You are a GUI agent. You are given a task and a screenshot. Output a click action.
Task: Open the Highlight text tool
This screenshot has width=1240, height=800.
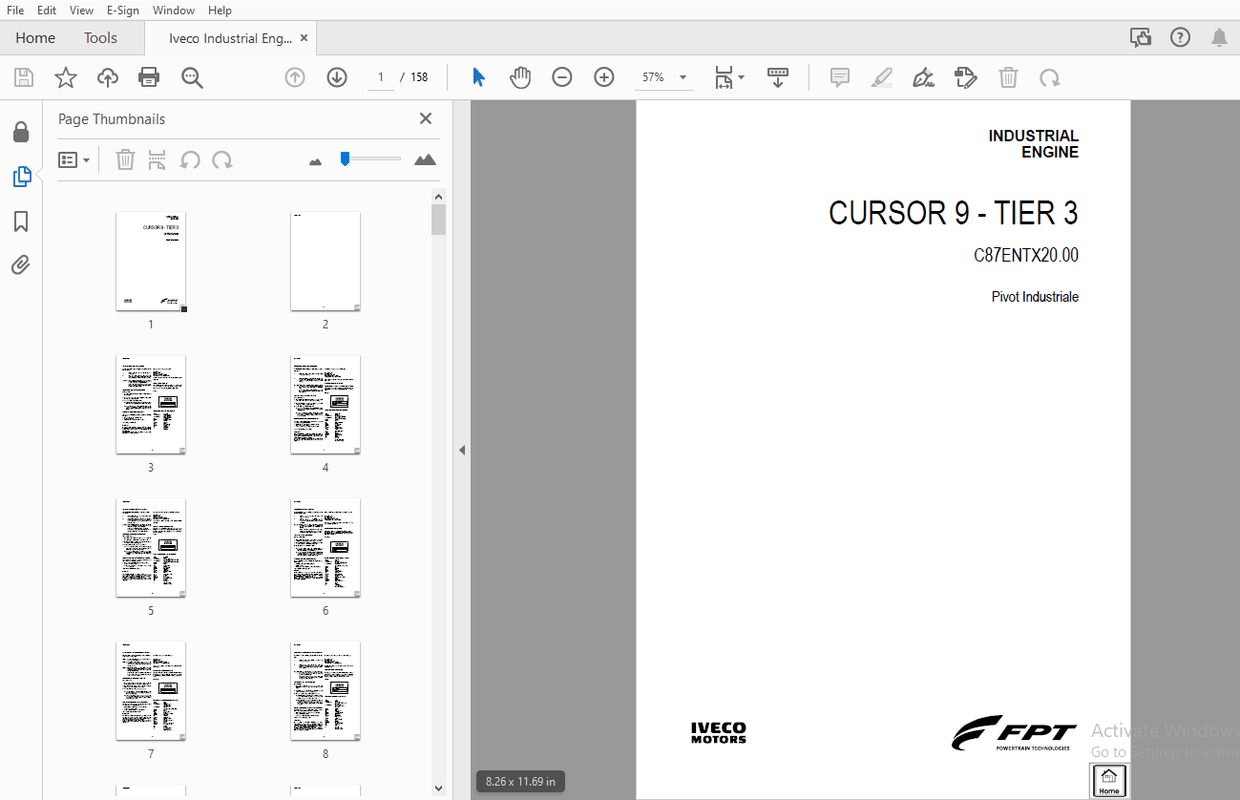[881, 77]
